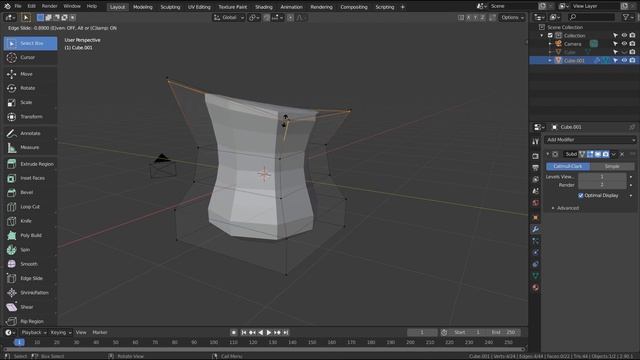Select the Scale tool
This screenshot has height=360, width=640.
(30, 102)
